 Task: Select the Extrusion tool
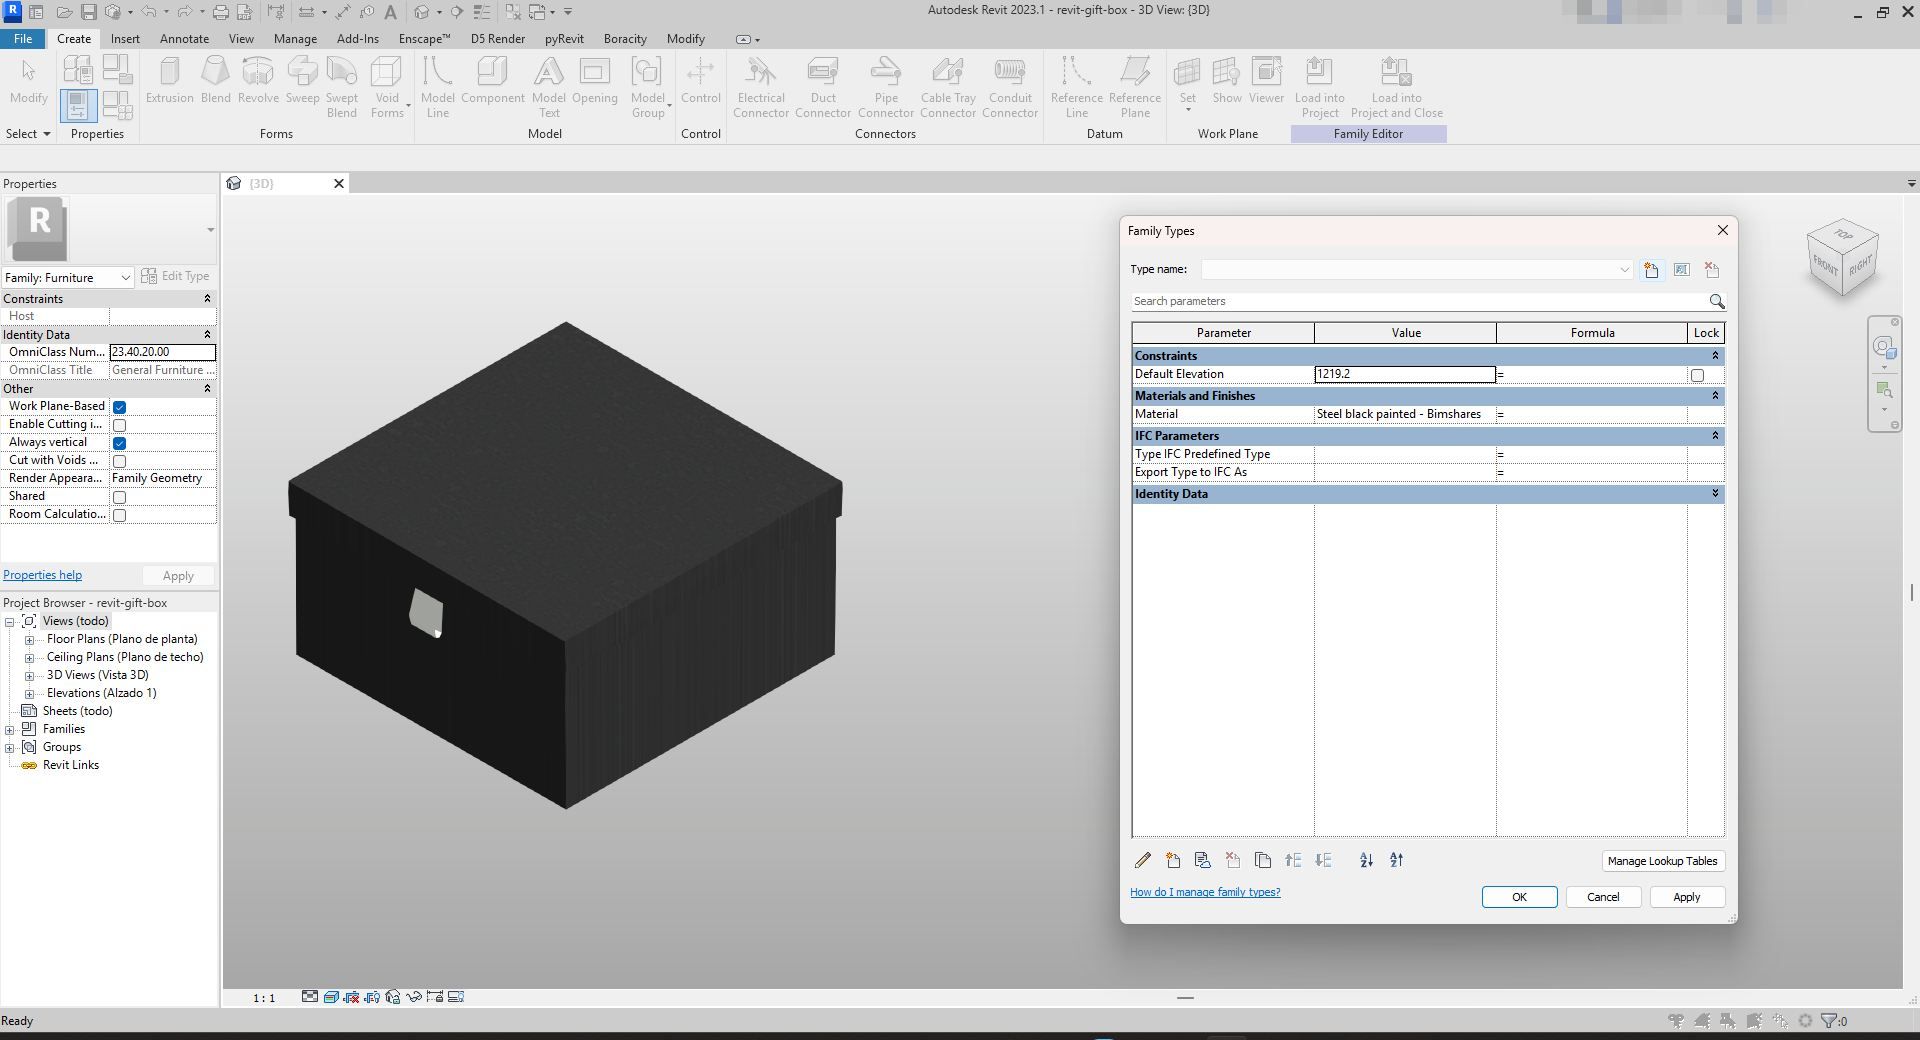pos(169,81)
